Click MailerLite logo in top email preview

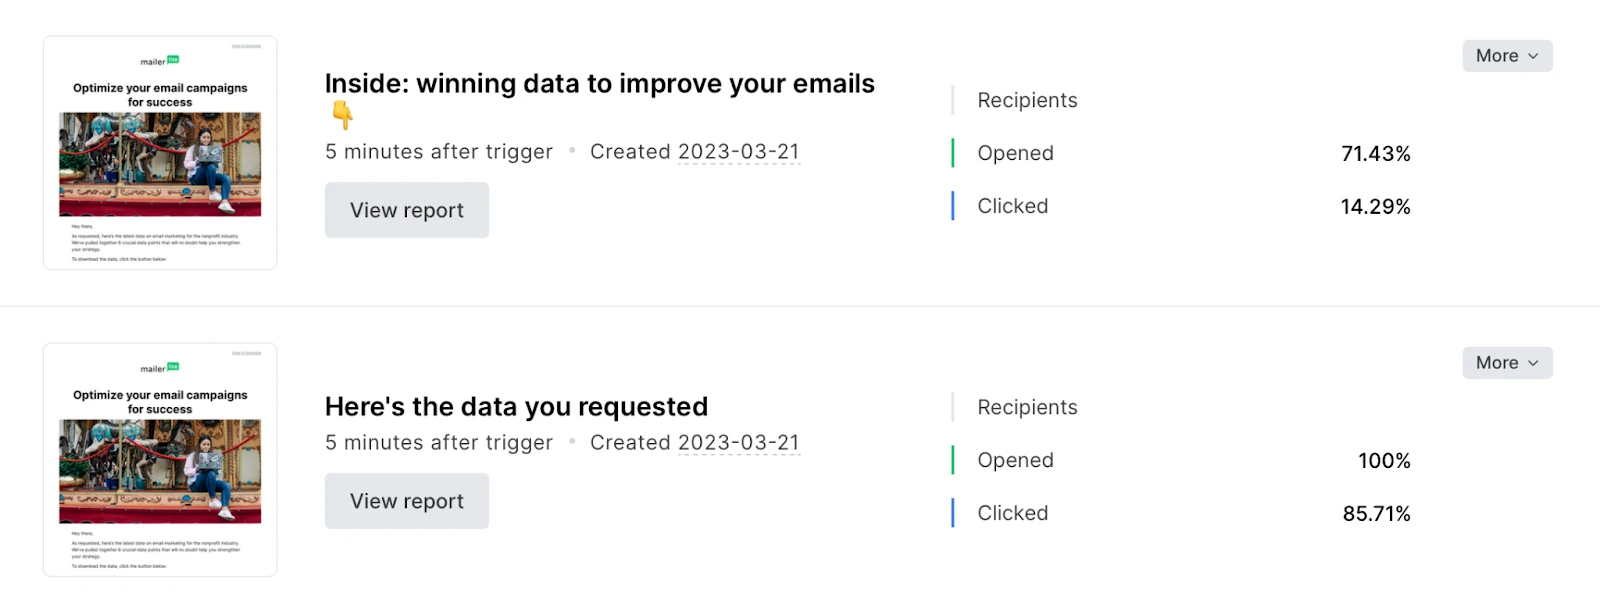click(x=160, y=61)
